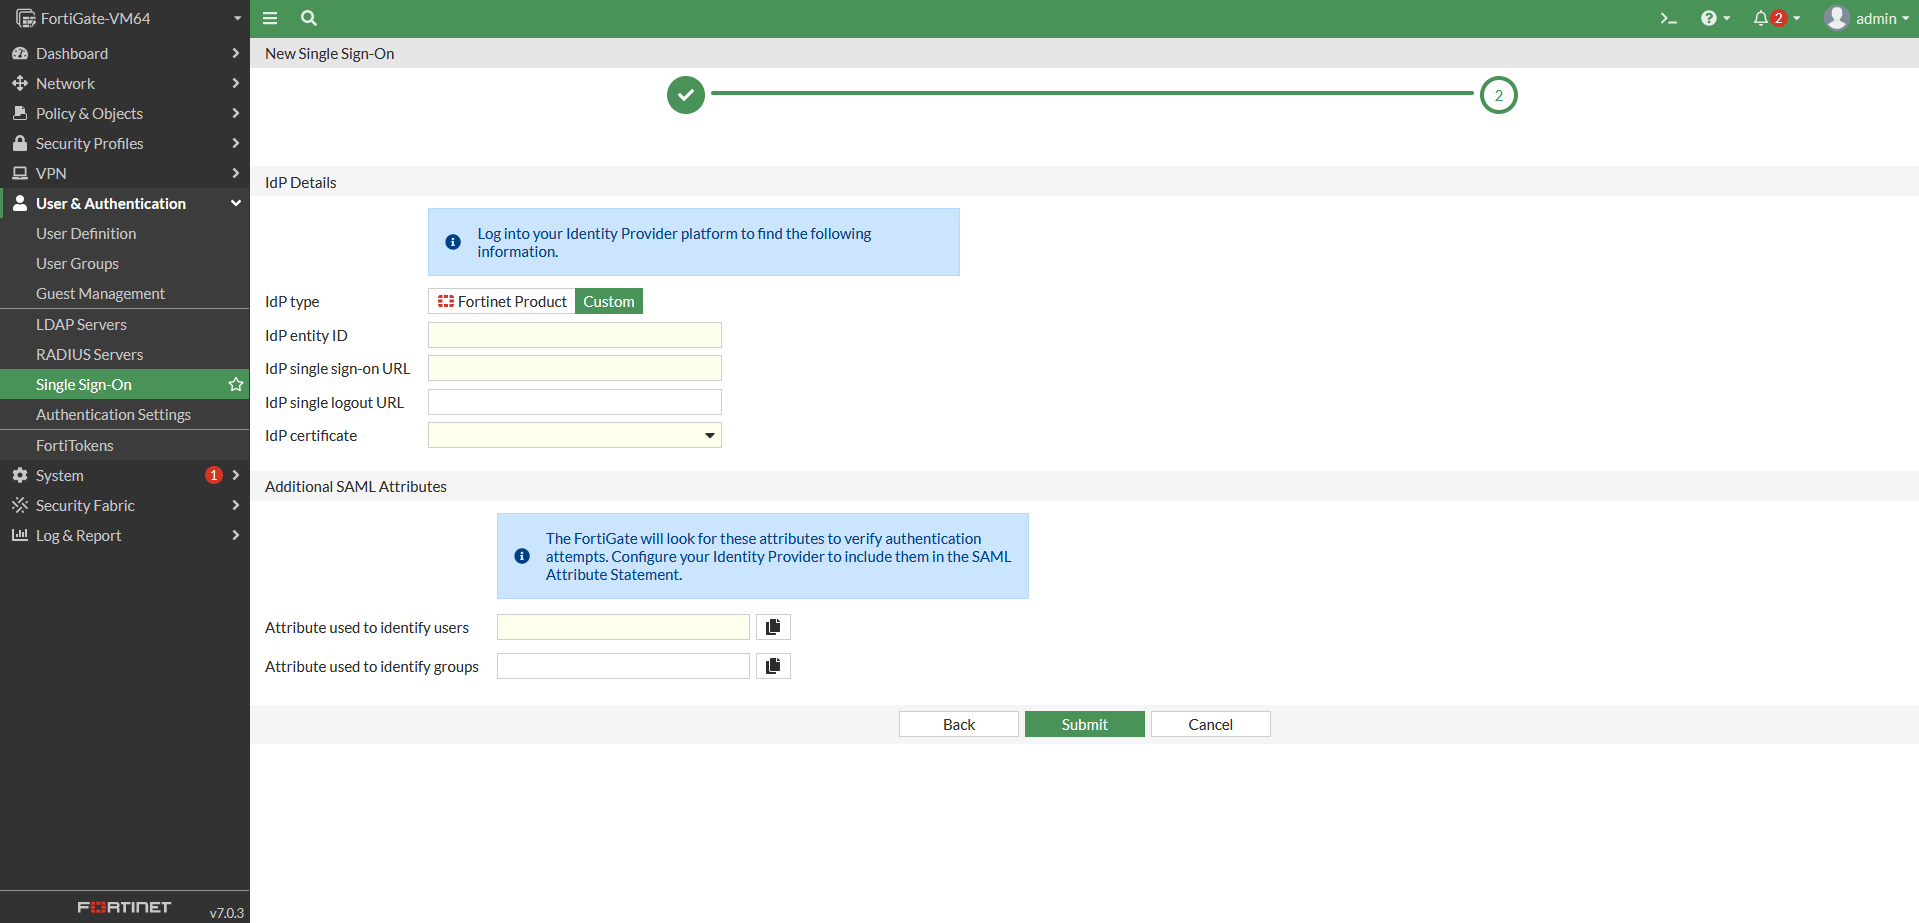Select Fortinet Product IdP type

pyautogui.click(x=502, y=301)
